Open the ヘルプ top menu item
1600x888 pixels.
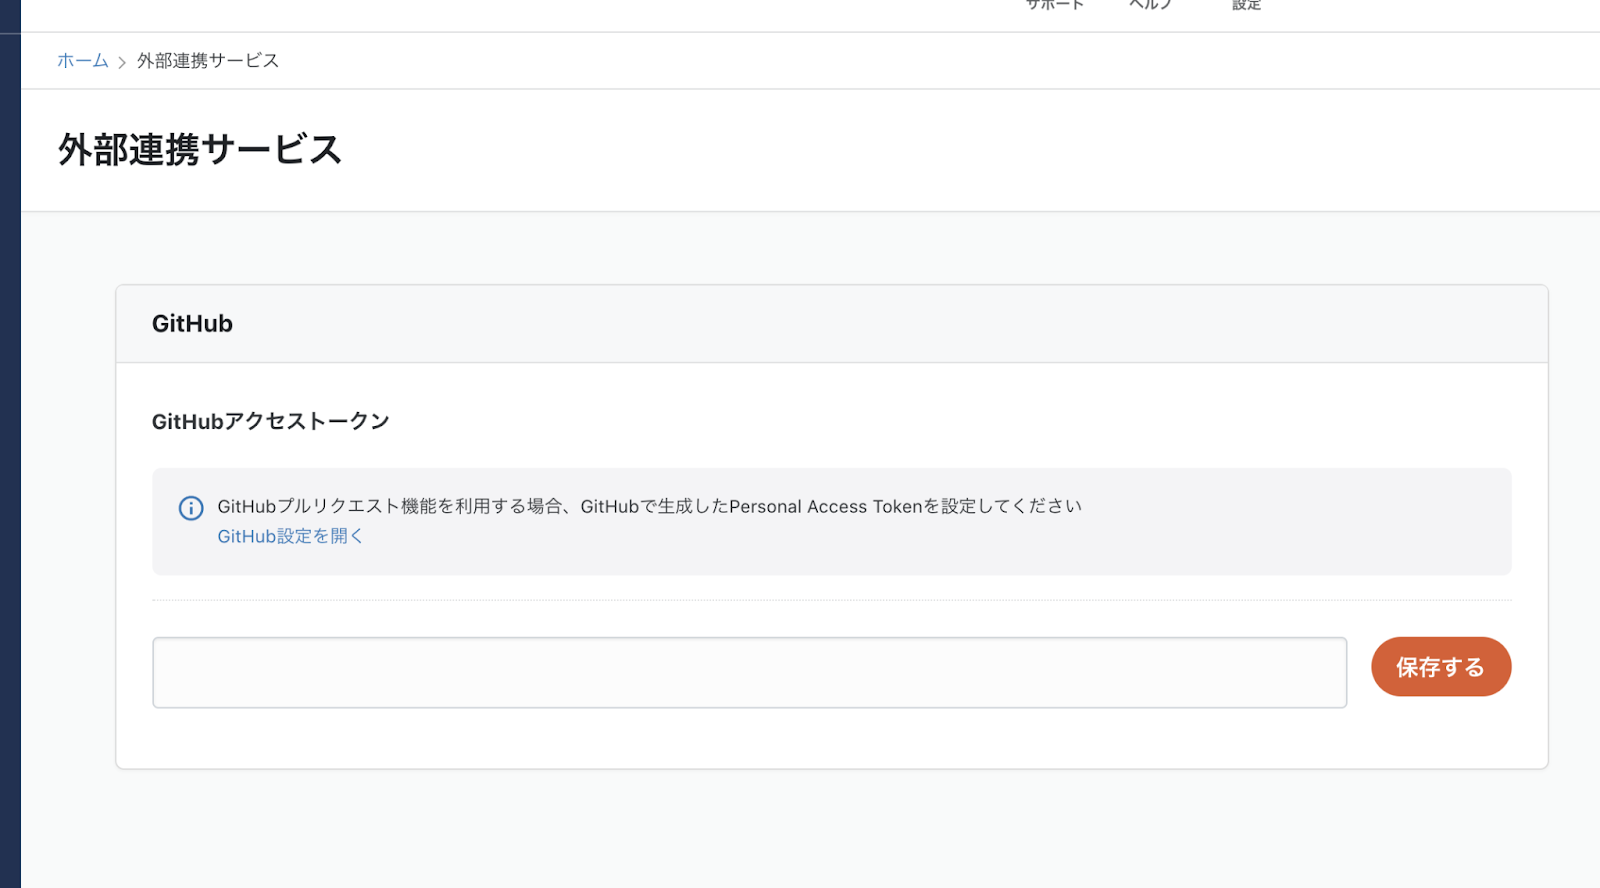pyautogui.click(x=1150, y=5)
